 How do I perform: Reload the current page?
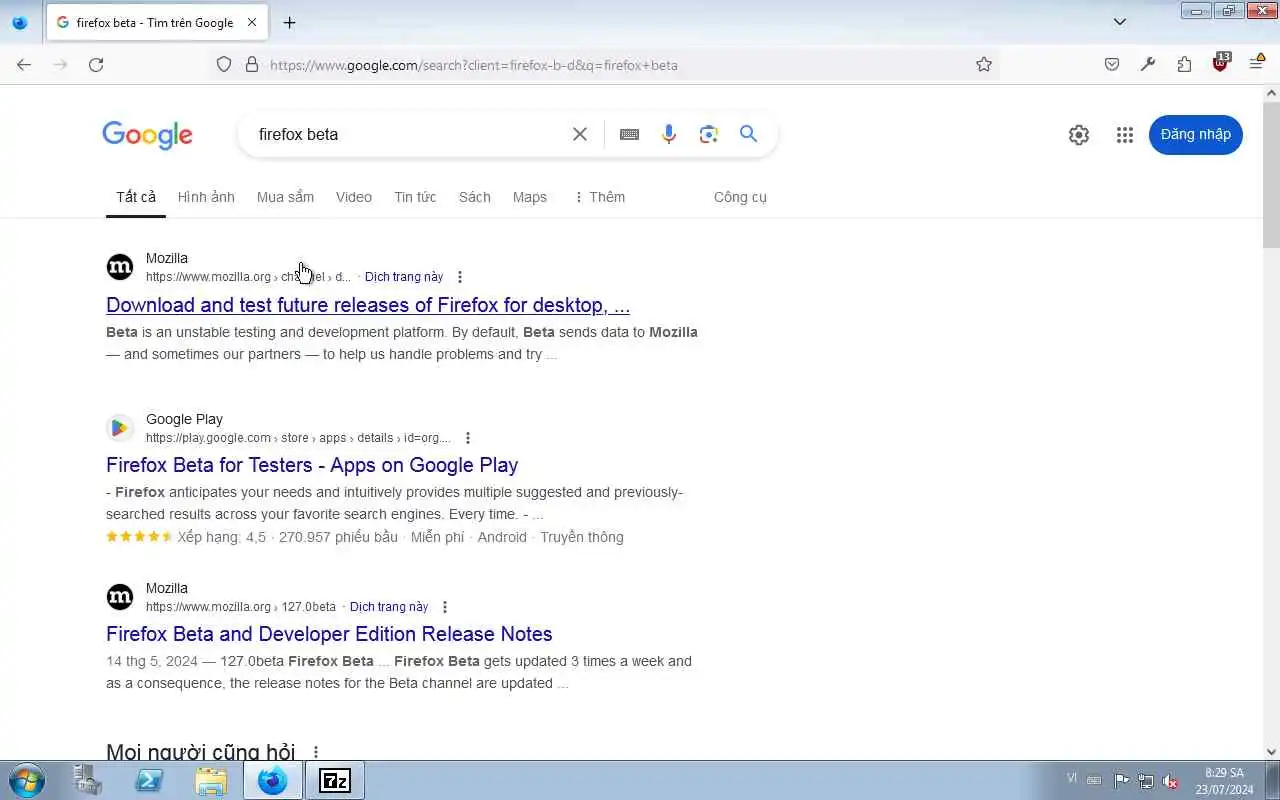point(96,65)
